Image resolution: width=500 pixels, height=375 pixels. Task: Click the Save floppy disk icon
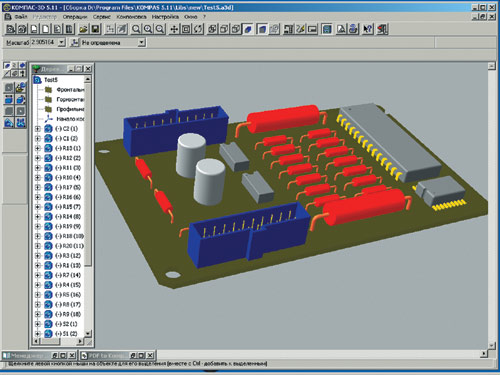pyautogui.click(x=96, y=29)
